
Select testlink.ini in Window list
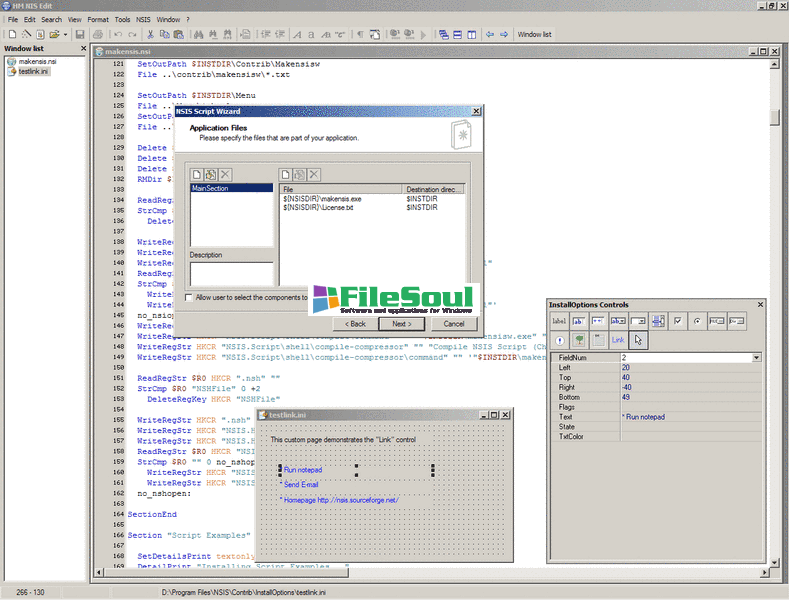[x=34, y=72]
